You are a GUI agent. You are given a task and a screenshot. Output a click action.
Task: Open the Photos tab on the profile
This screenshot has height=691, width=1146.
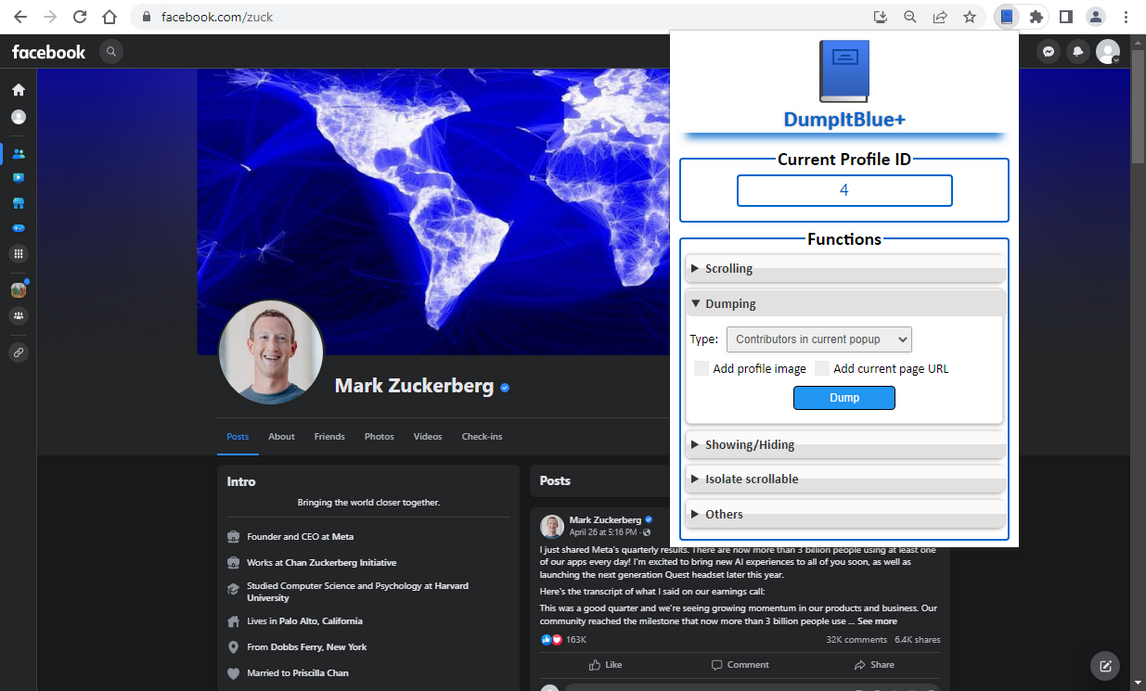379,436
